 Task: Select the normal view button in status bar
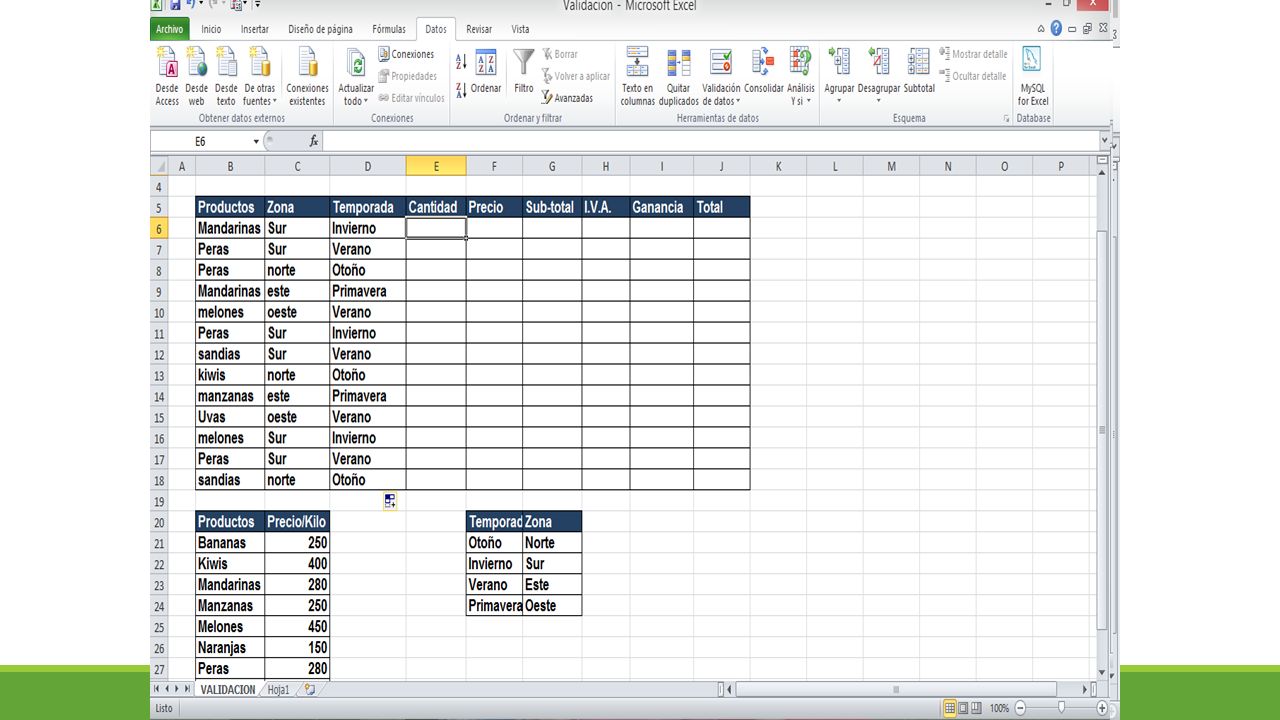point(951,708)
